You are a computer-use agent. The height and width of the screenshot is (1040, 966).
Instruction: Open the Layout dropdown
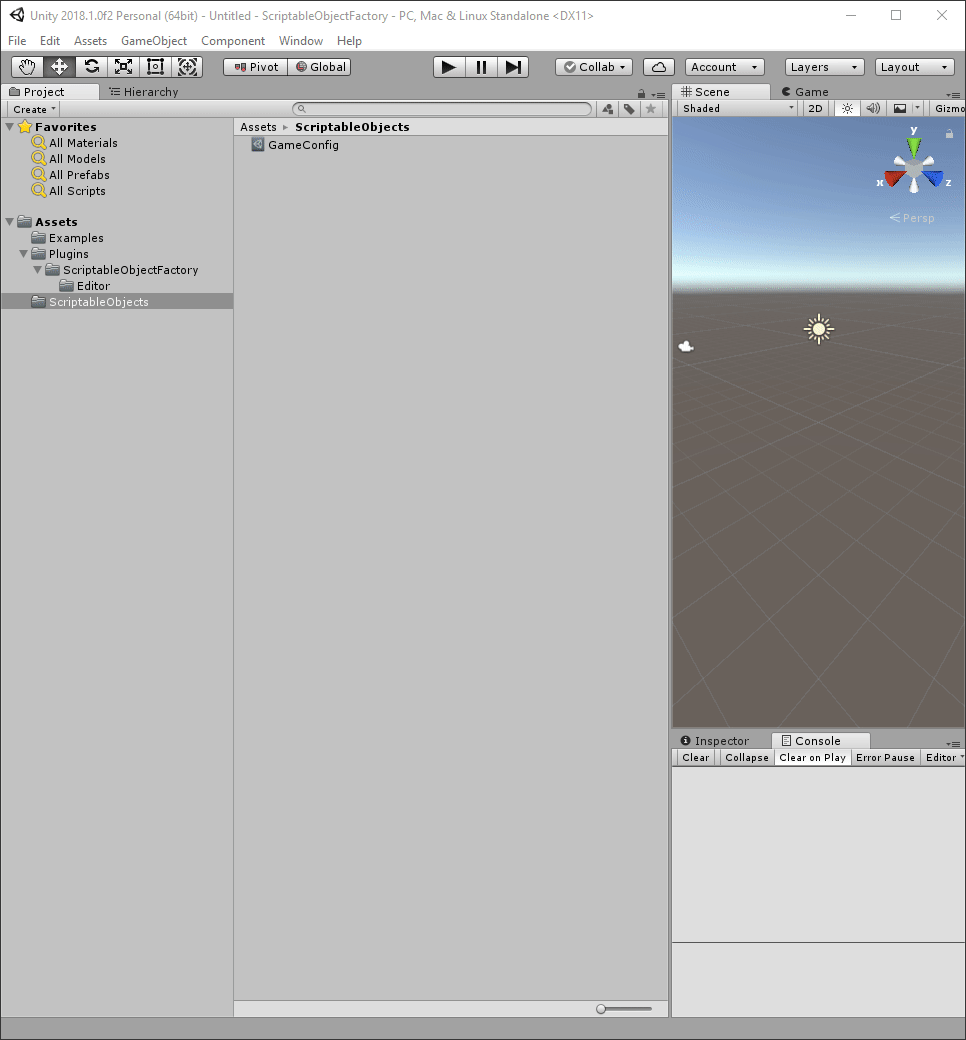914,67
